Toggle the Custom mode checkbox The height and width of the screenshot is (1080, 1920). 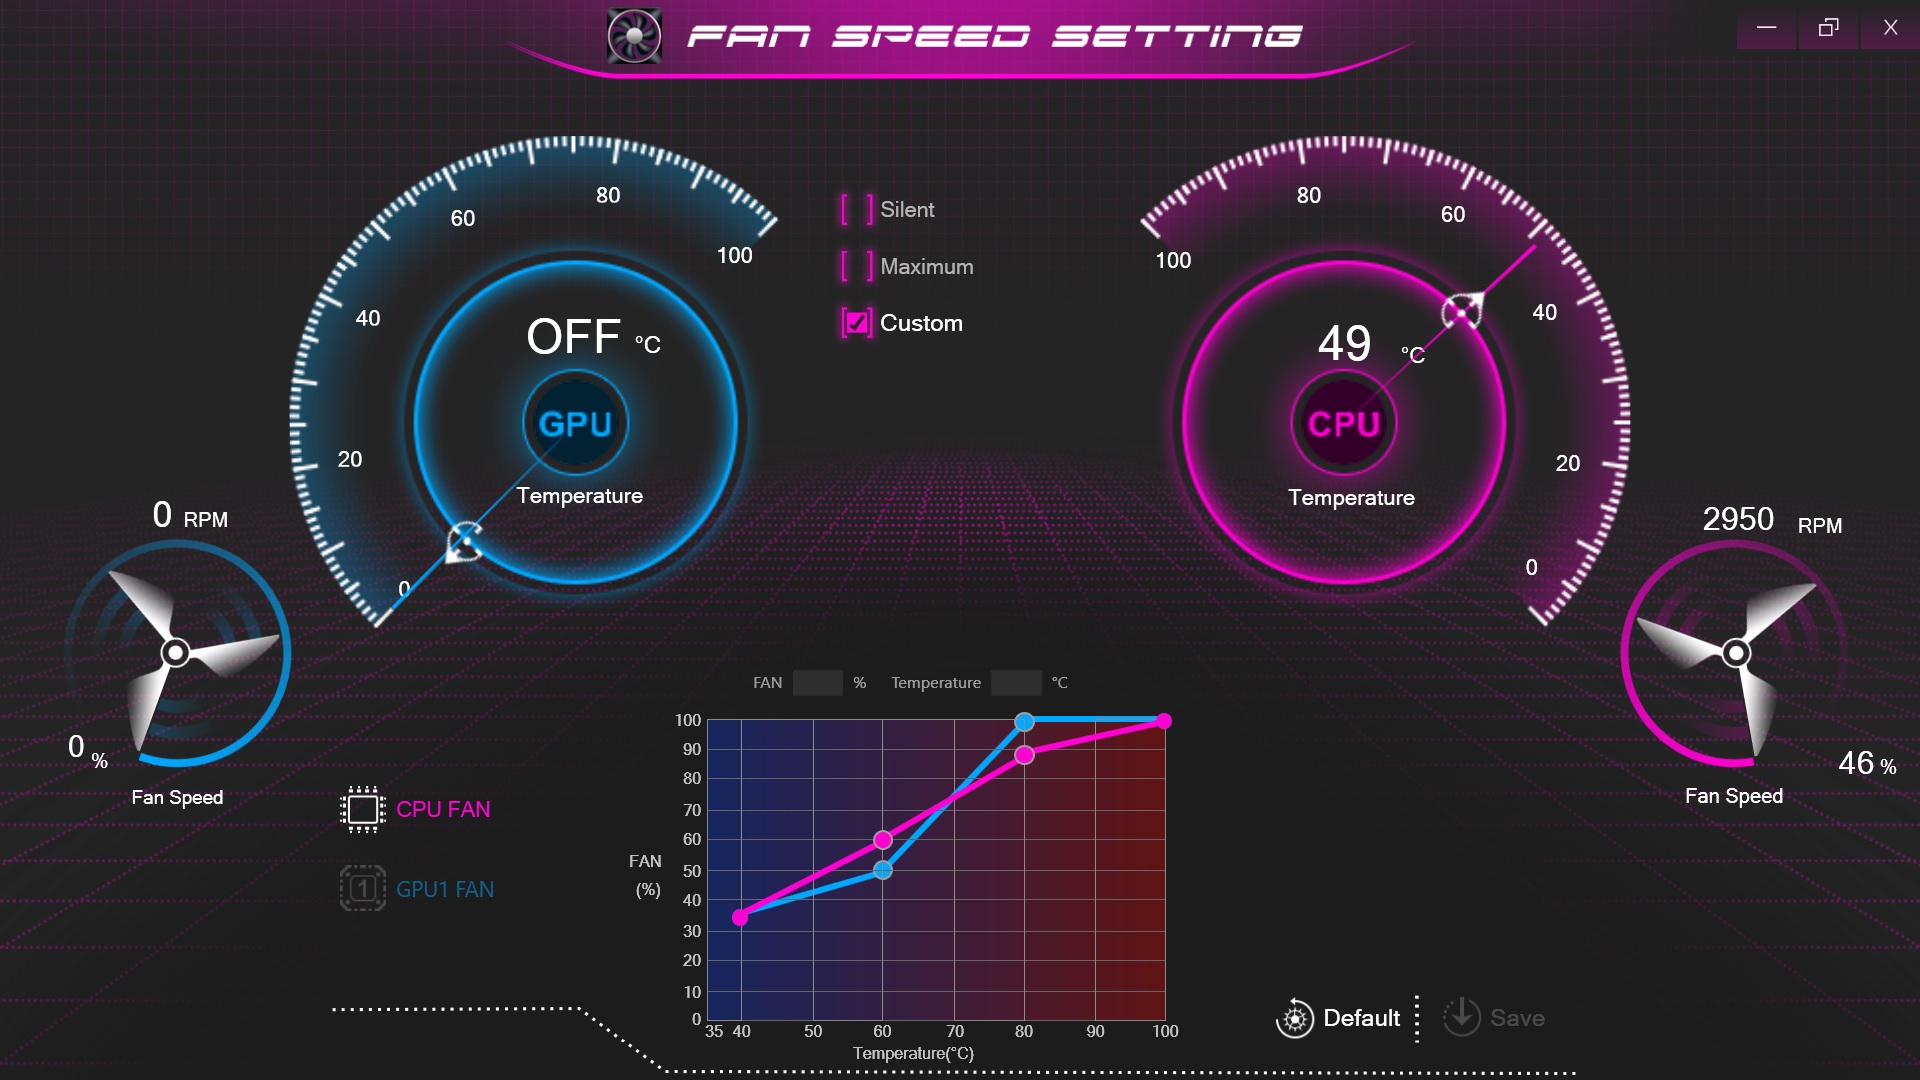pyautogui.click(x=857, y=323)
